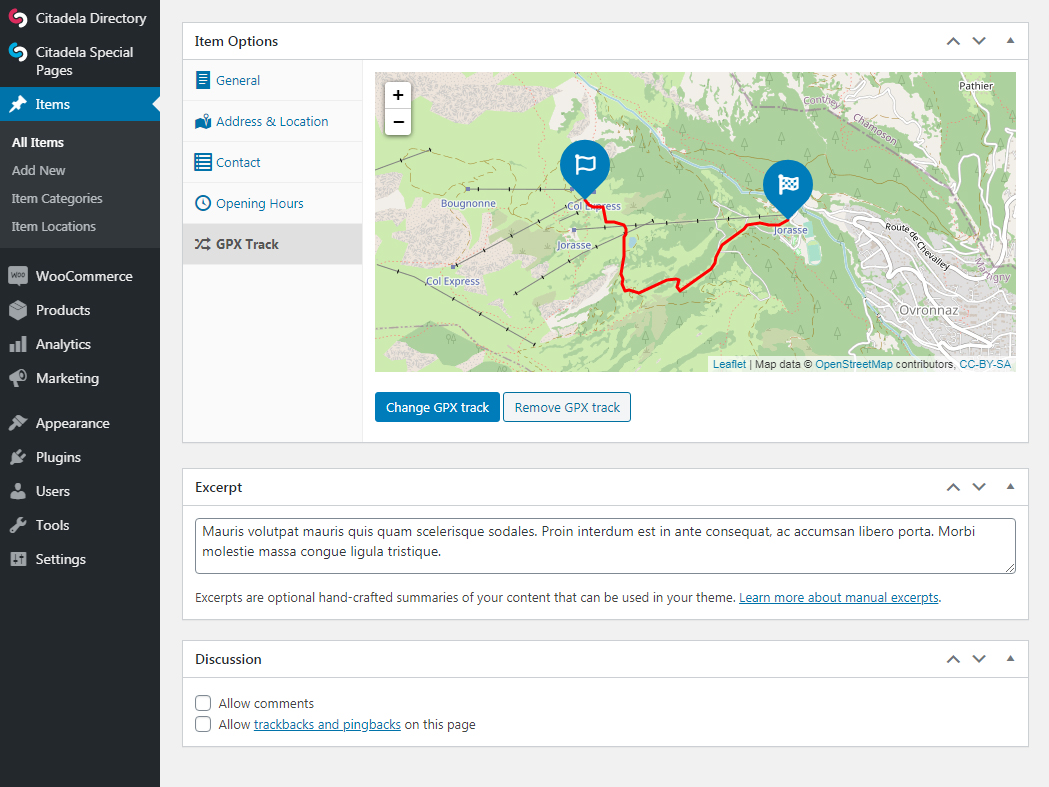
Task: Collapse the Excerpt panel with the triangle toggle
Action: coord(1010,487)
